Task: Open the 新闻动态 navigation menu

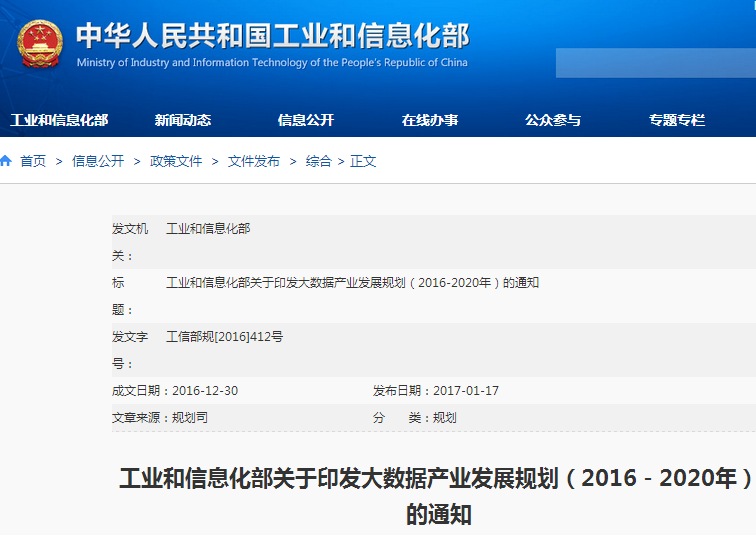Action: (183, 120)
